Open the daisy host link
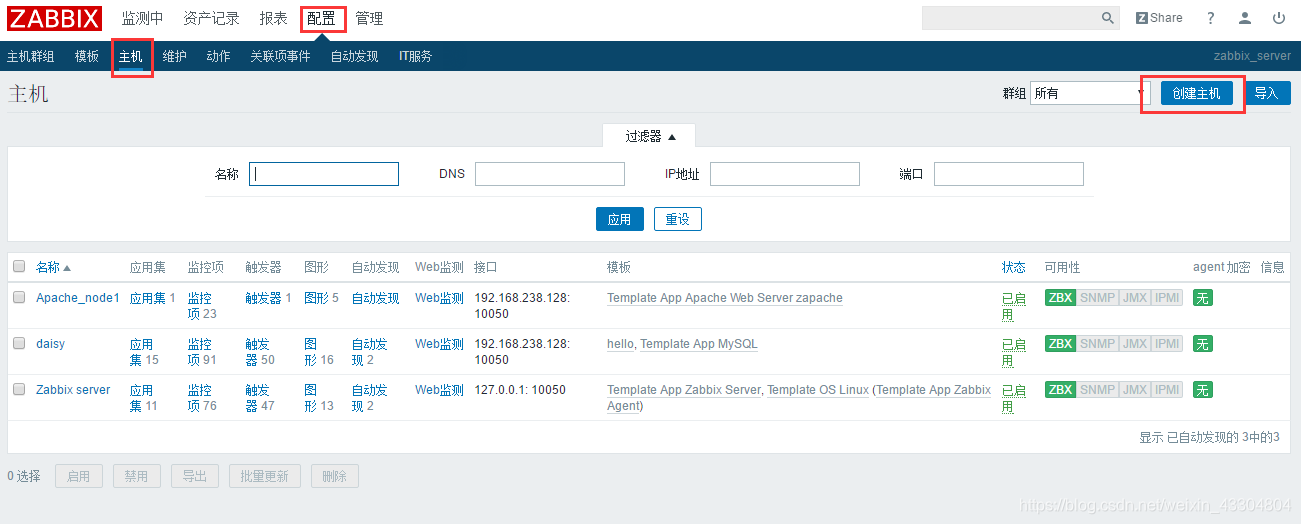Screen dimensions: 1301x524 [50, 344]
